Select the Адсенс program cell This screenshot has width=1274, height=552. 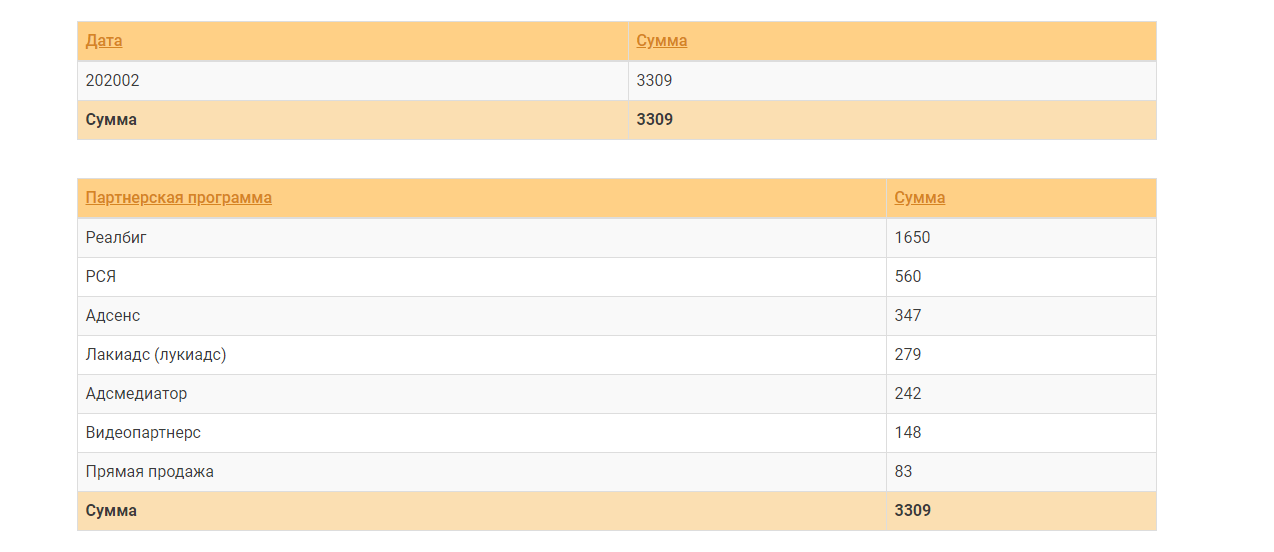pyautogui.click(x=113, y=315)
